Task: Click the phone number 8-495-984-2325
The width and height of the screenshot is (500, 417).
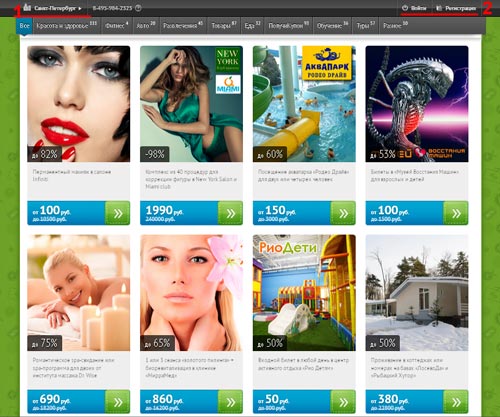Action: [x=112, y=8]
